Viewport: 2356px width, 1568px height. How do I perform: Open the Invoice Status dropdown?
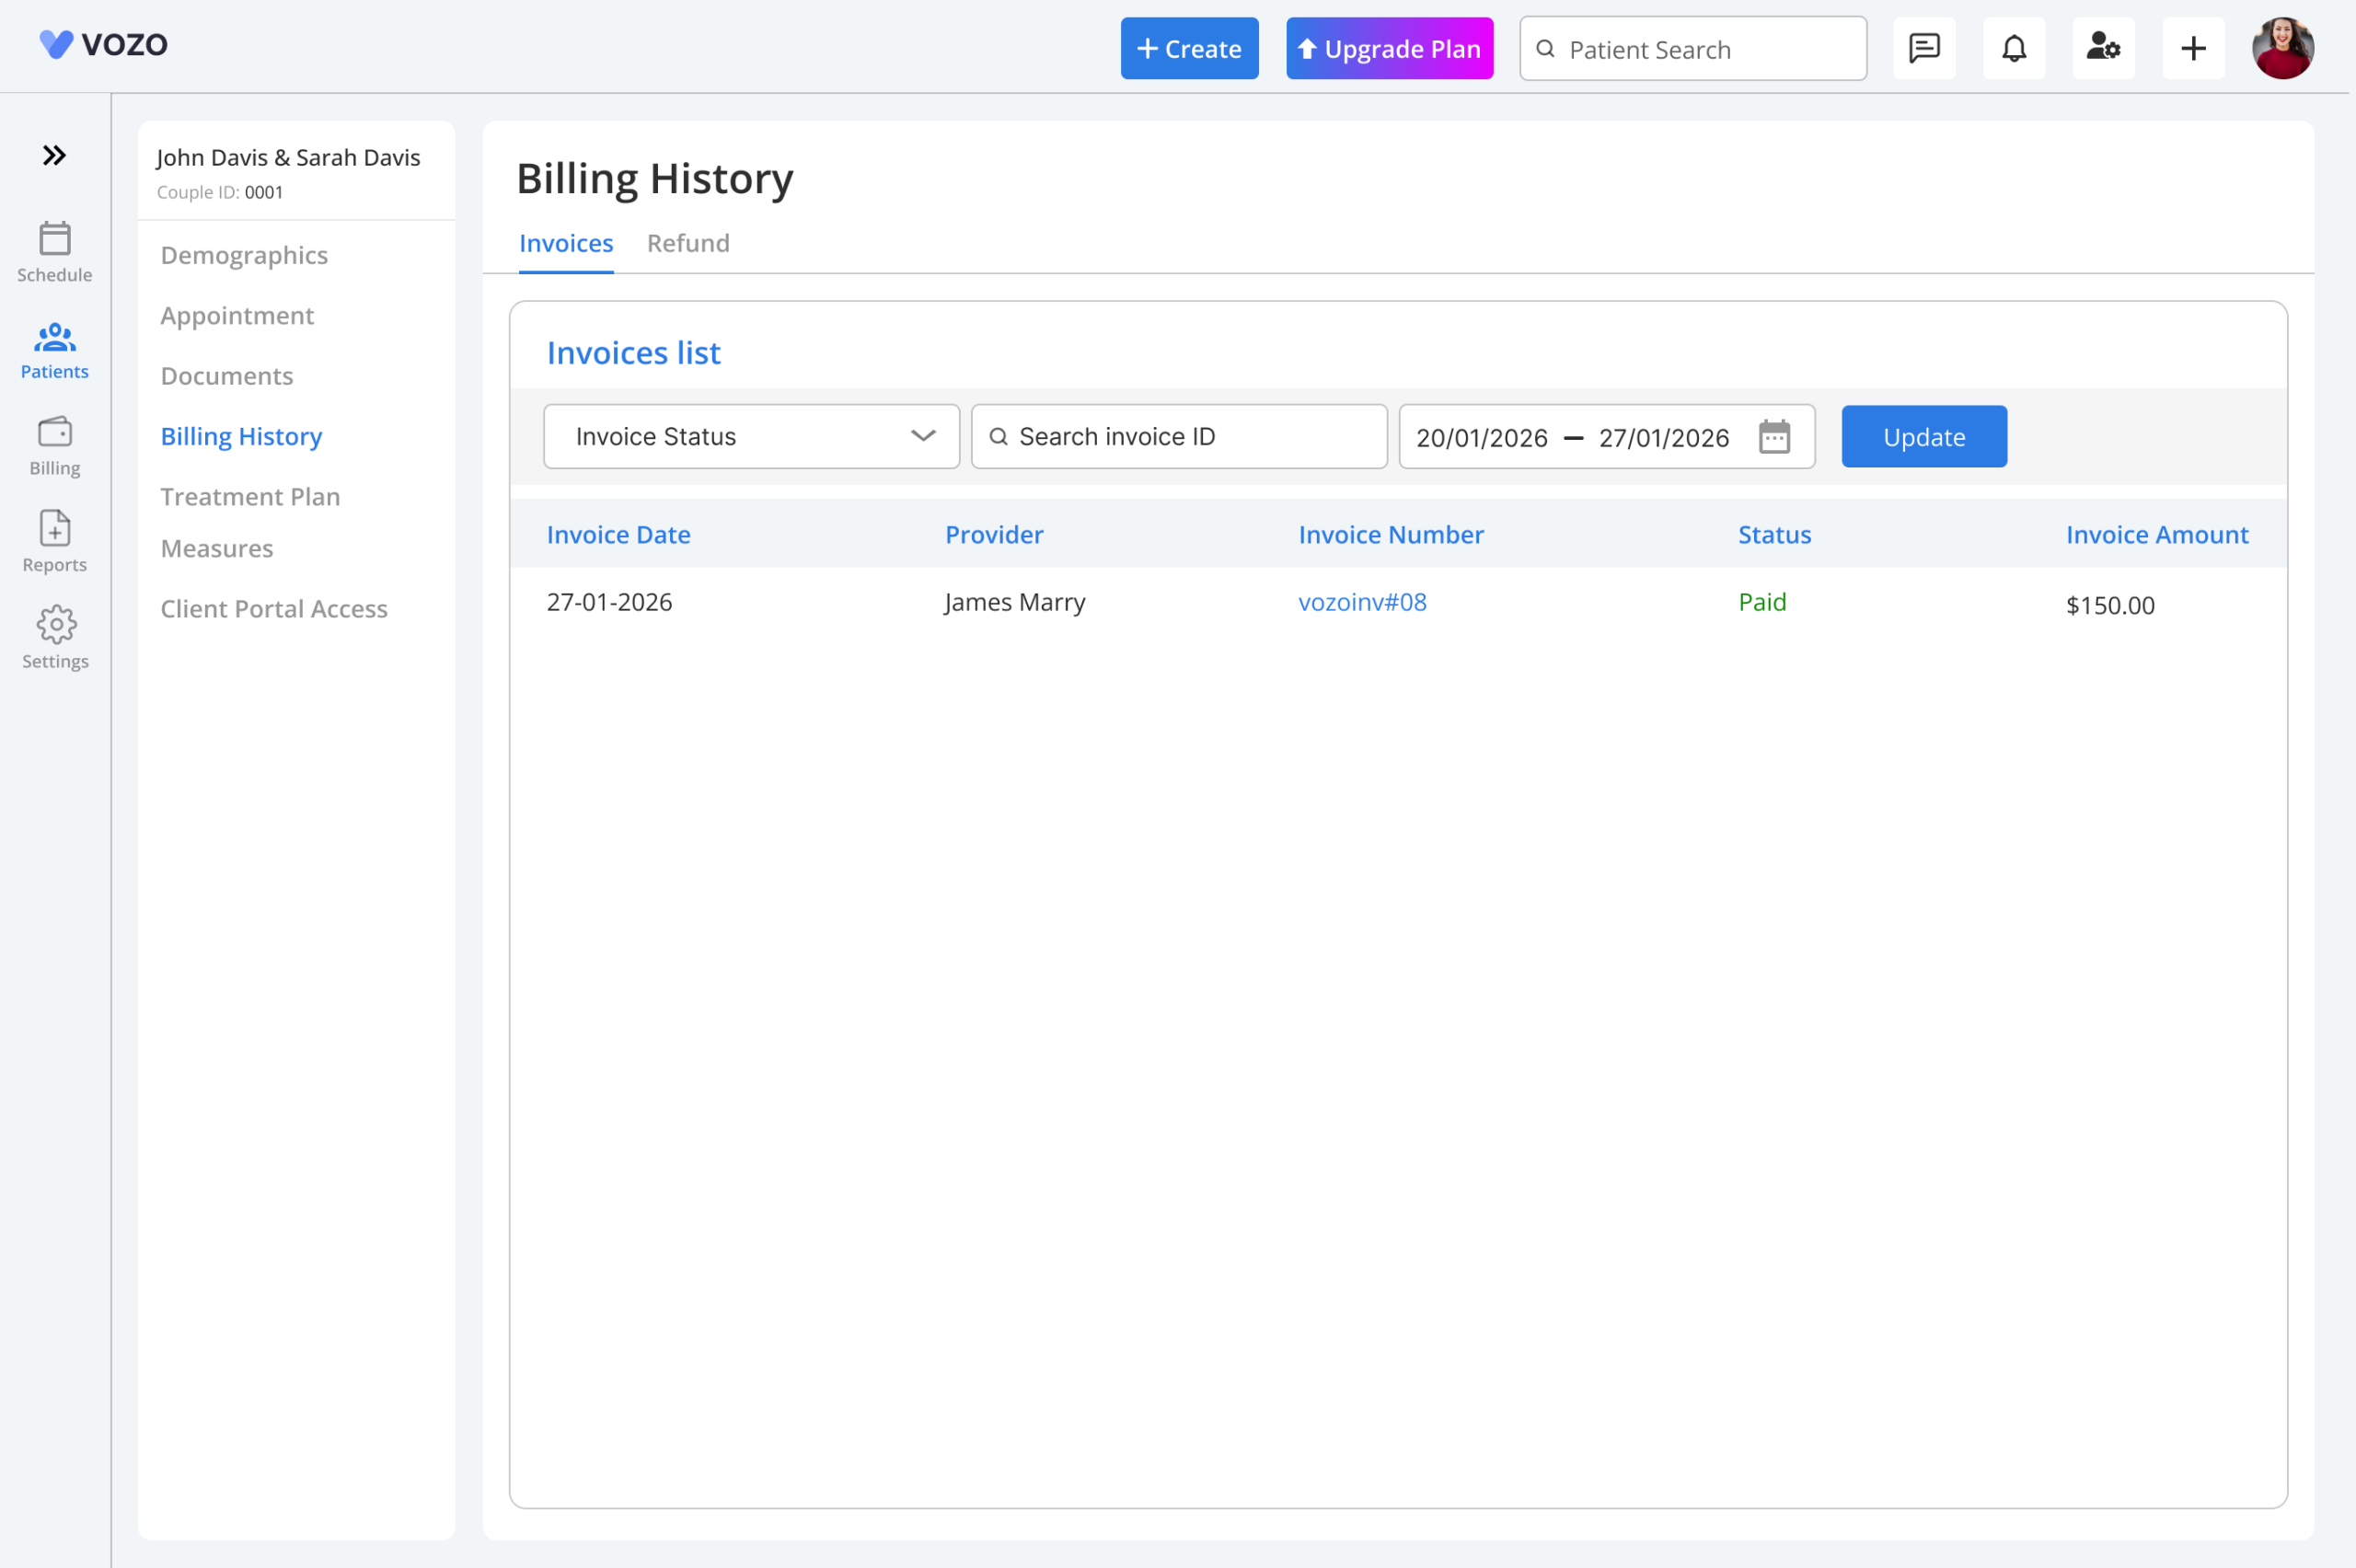tap(751, 436)
